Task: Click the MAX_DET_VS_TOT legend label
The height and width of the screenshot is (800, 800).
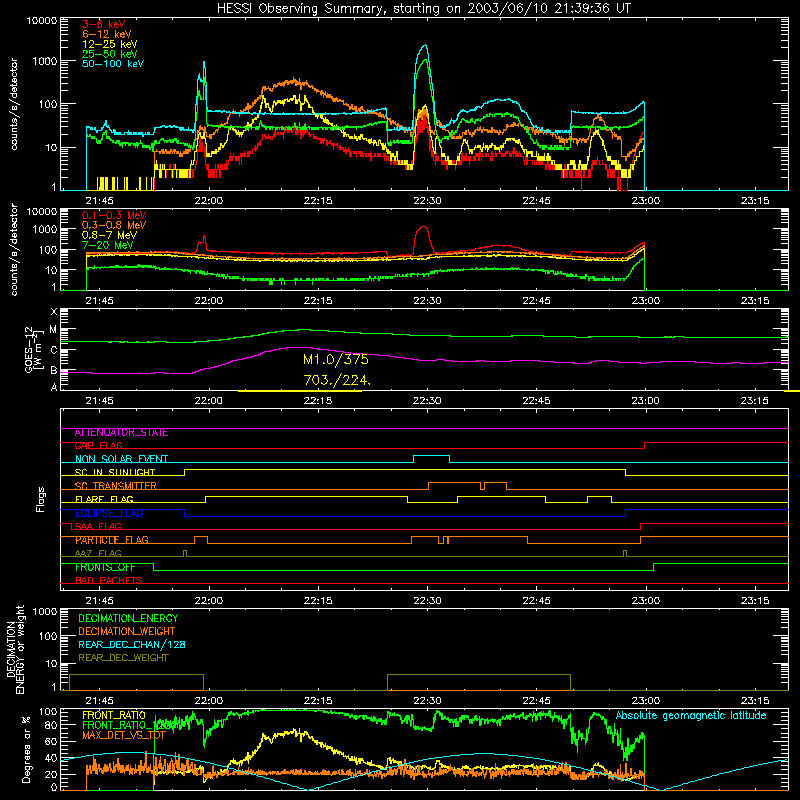Action: pyautogui.click(x=124, y=735)
